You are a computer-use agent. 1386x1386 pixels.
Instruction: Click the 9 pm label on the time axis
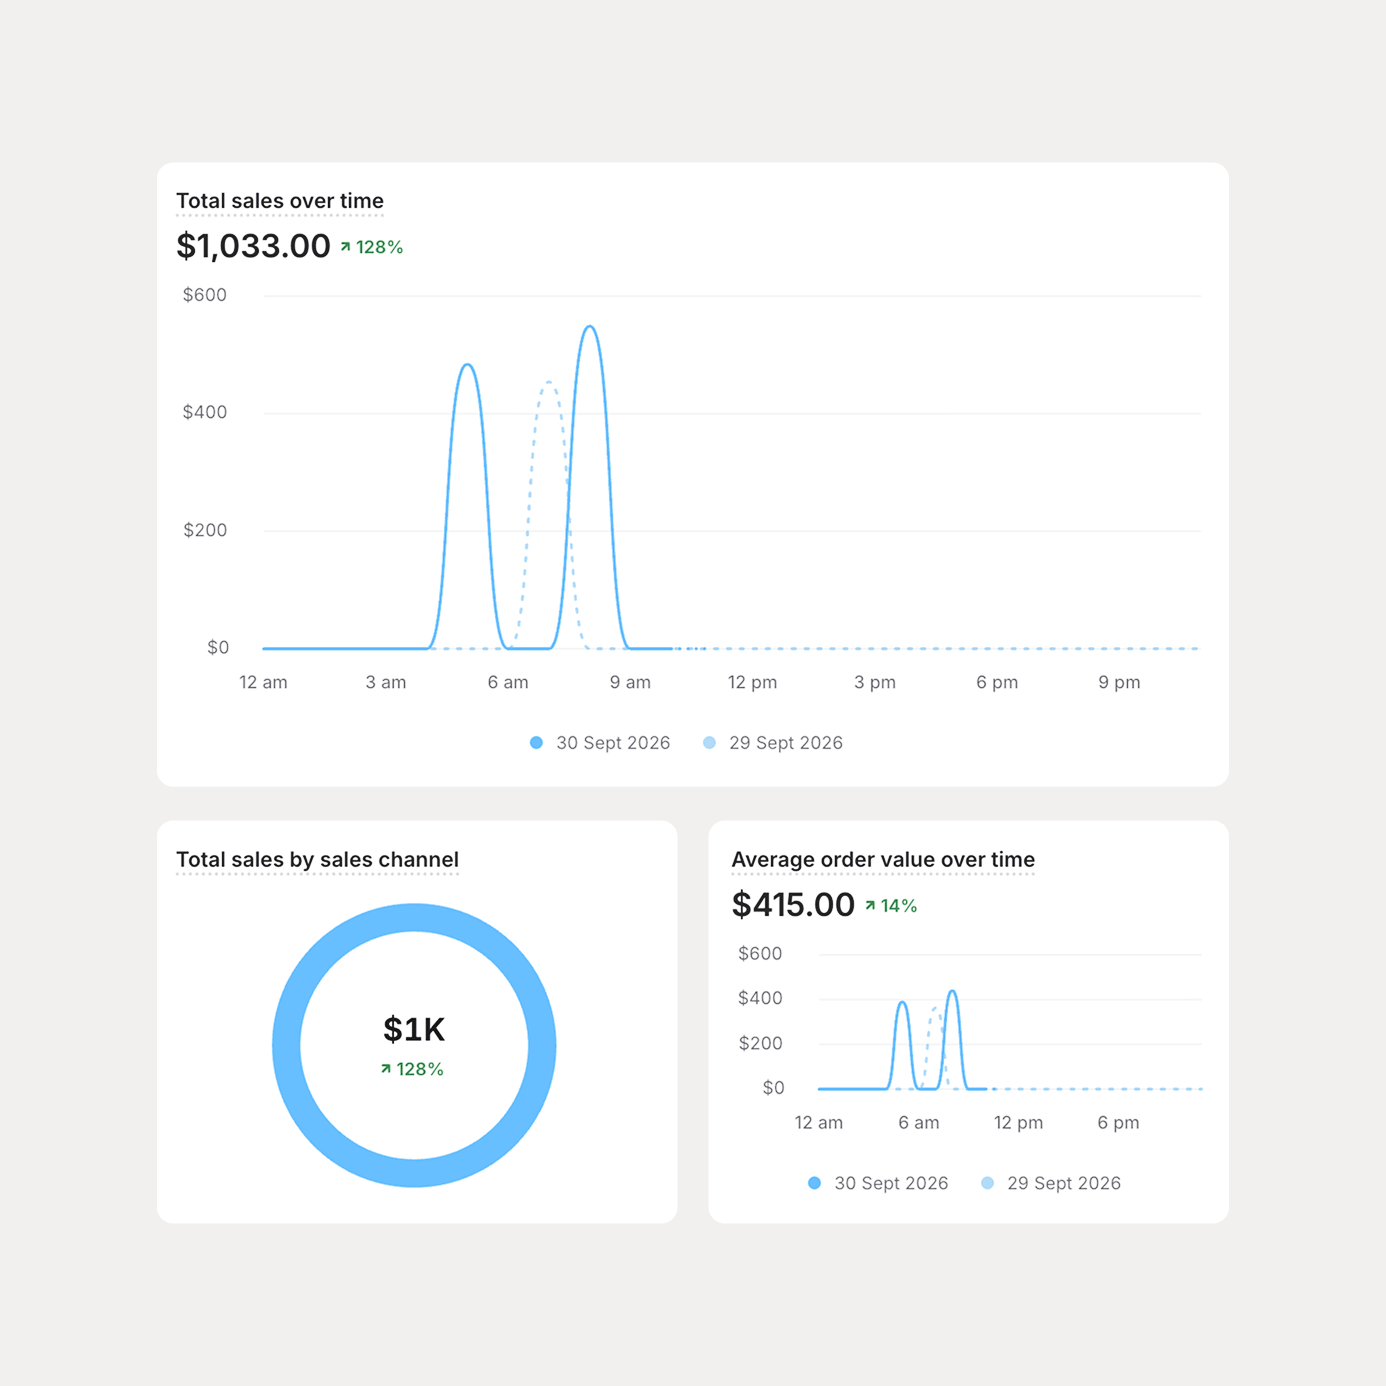coord(1119,682)
